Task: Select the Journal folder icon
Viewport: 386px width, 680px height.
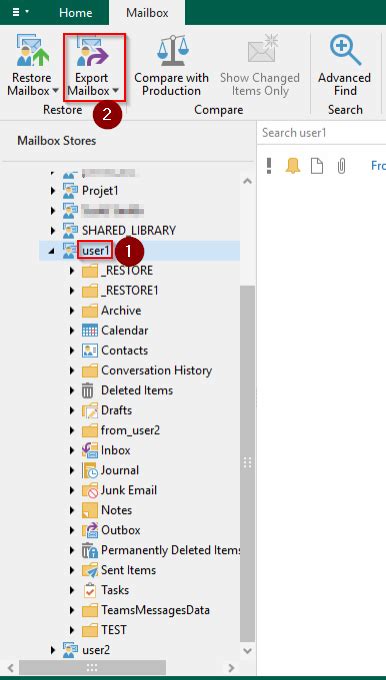Action: (x=90, y=471)
